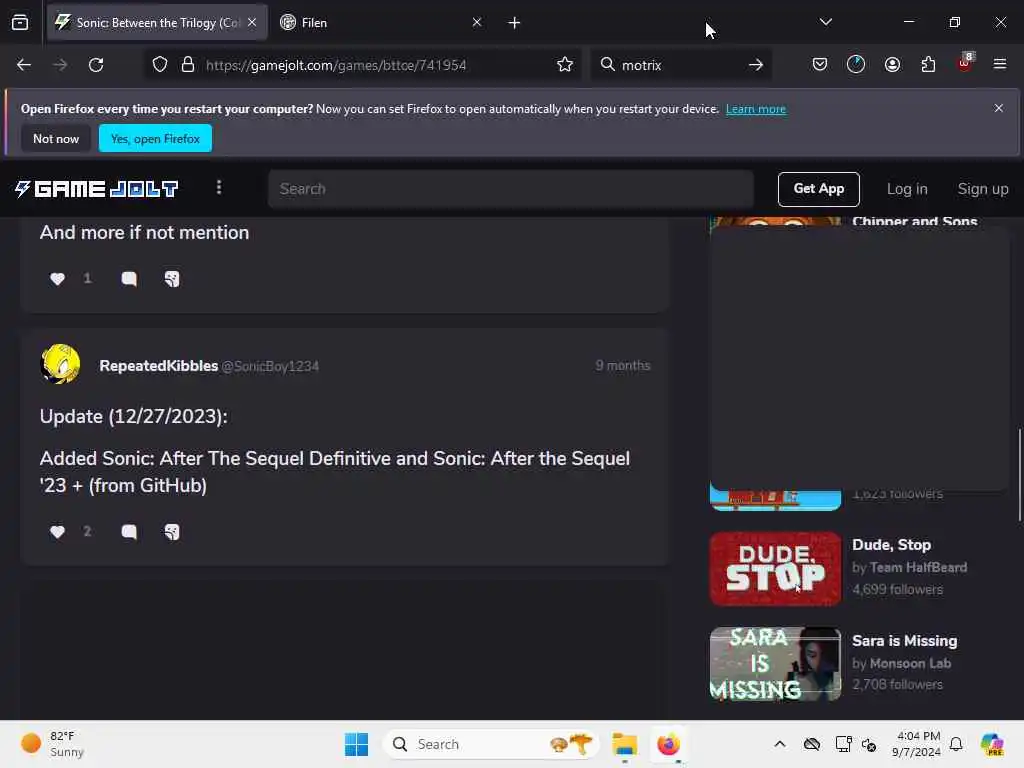Image resolution: width=1024 pixels, height=768 pixels.
Task: Close the Sonic: Between the Trilogy tab
Action: coord(252,22)
